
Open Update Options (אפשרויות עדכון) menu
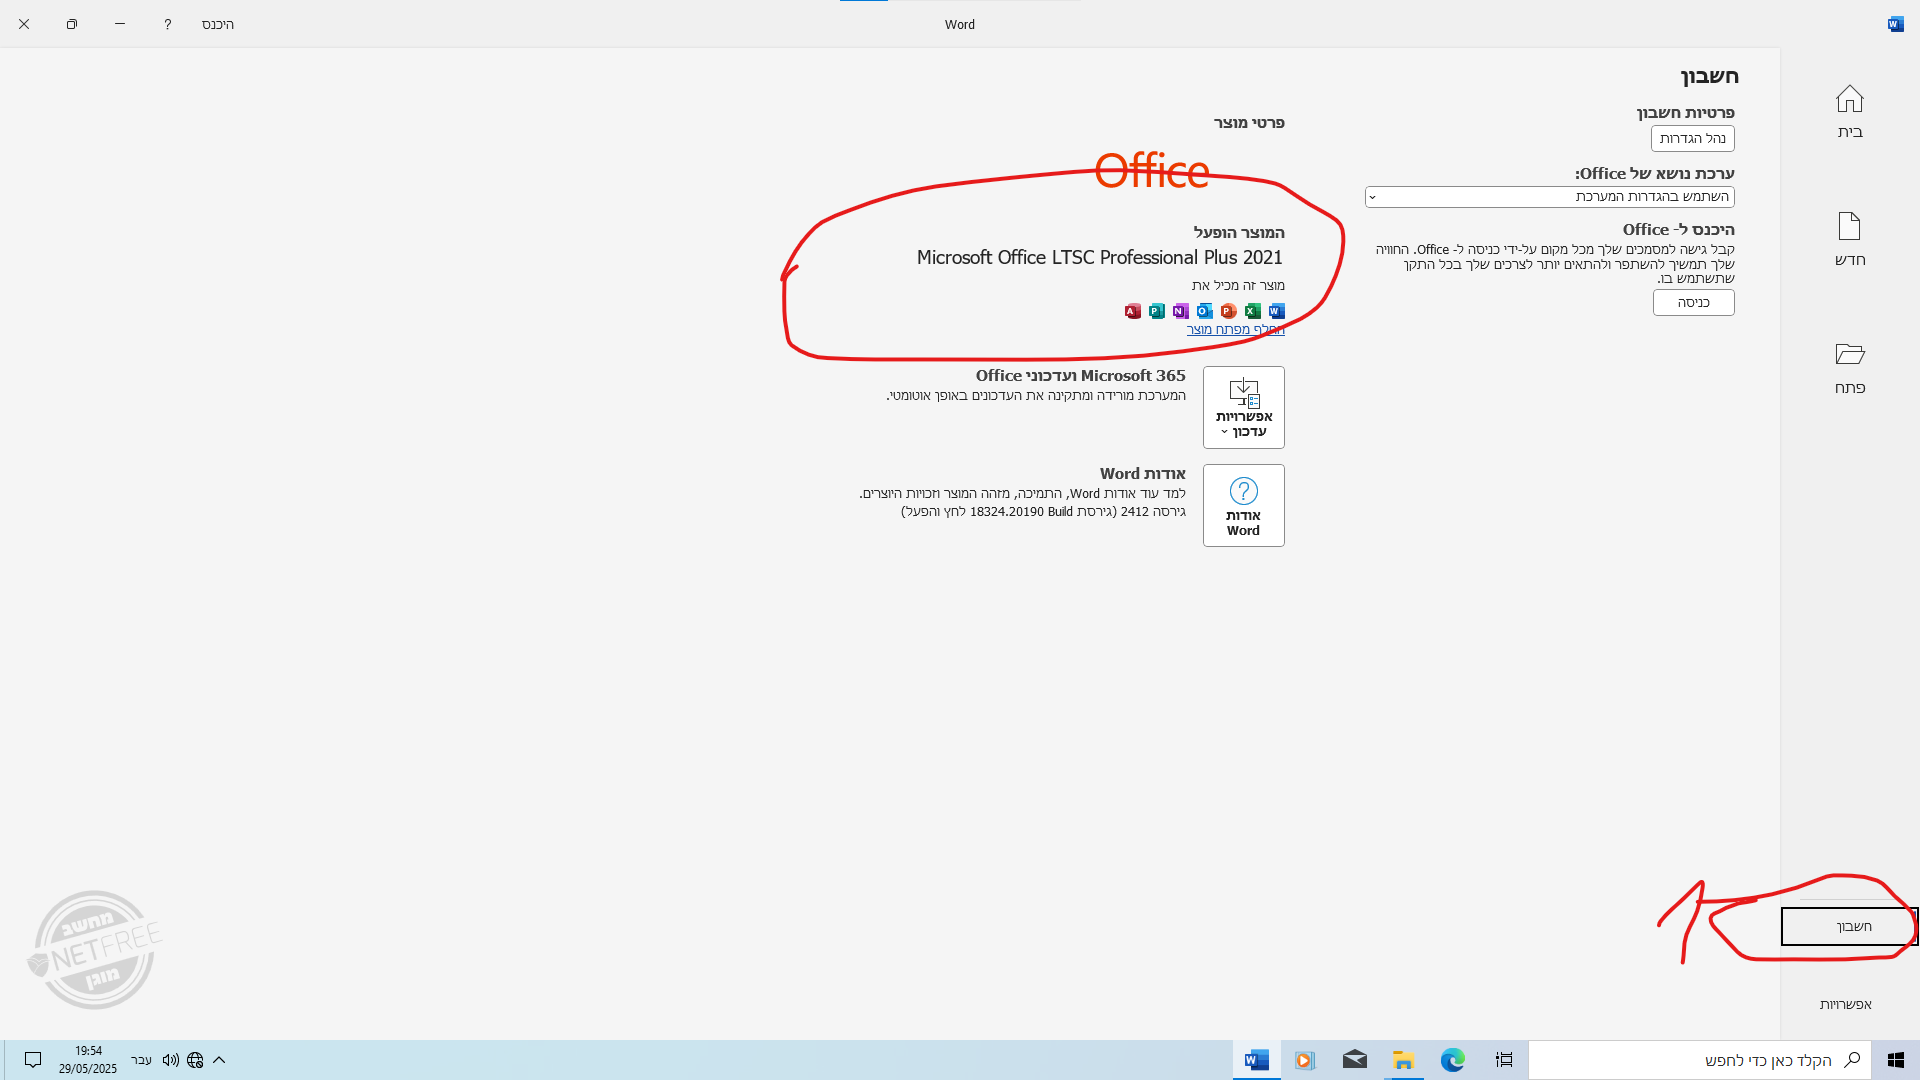point(1243,407)
